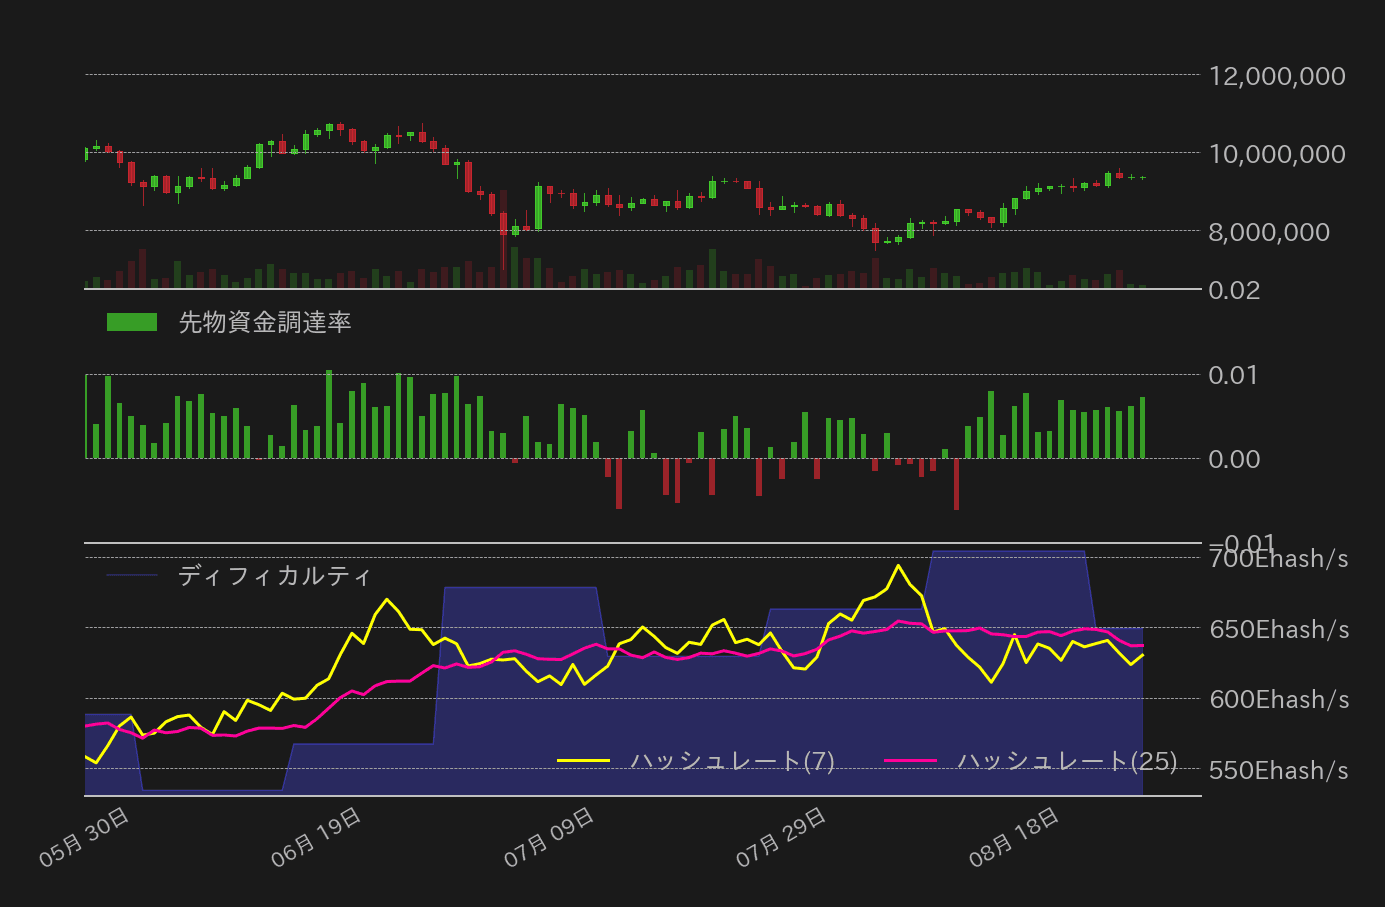Click the 650Ehash/s axis label
Screen dimensions: 1385x907
[x=1279, y=630]
